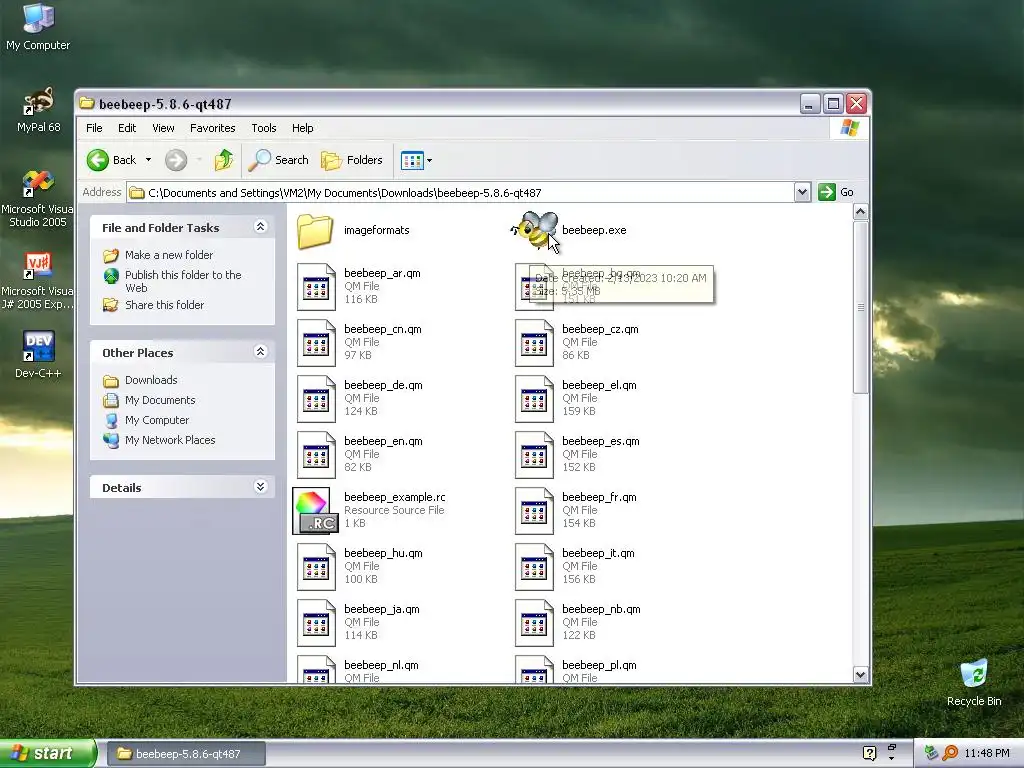Viewport: 1024px width, 768px height.
Task: Go to My Network Places link
Action: (170, 440)
